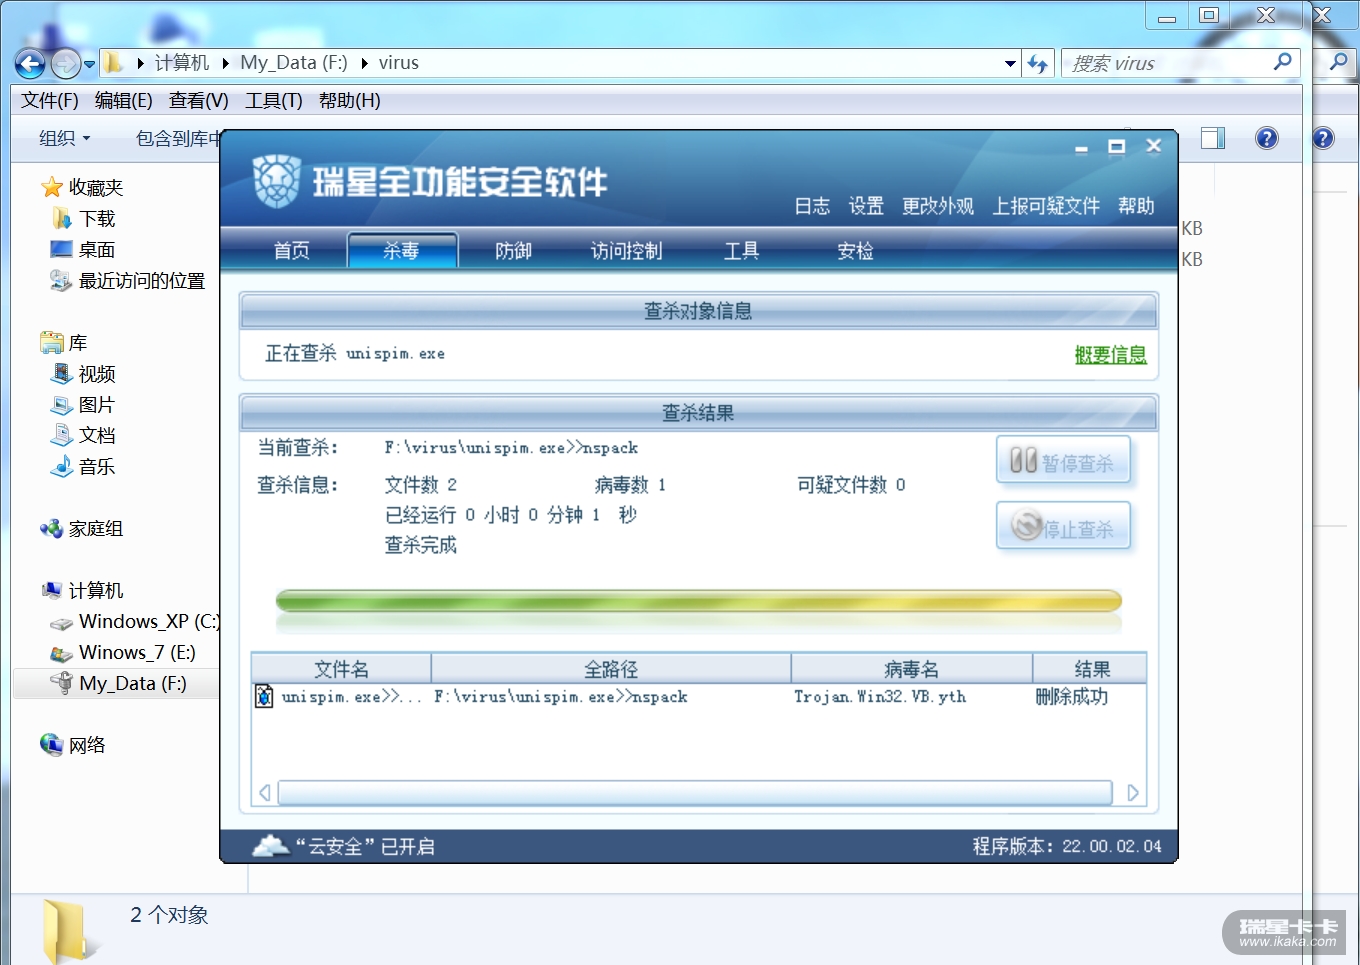The width and height of the screenshot is (1360, 965).
Task: Toggle the Explorer preview pane icon
Action: coord(1213,138)
